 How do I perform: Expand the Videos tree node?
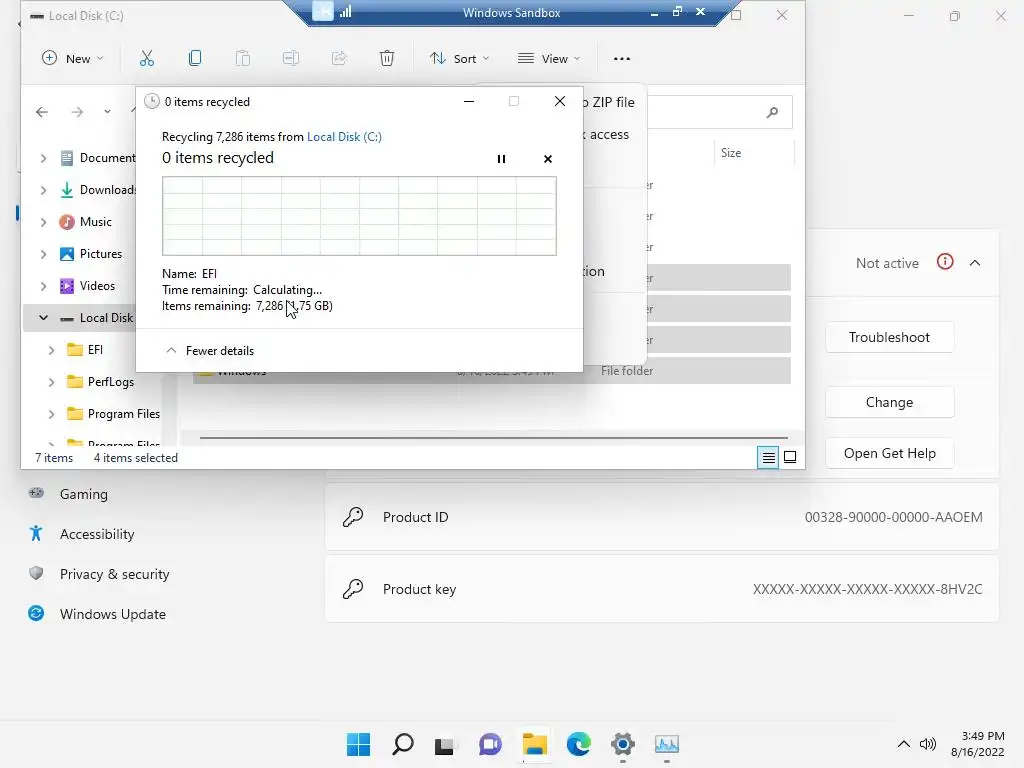[43, 285]
